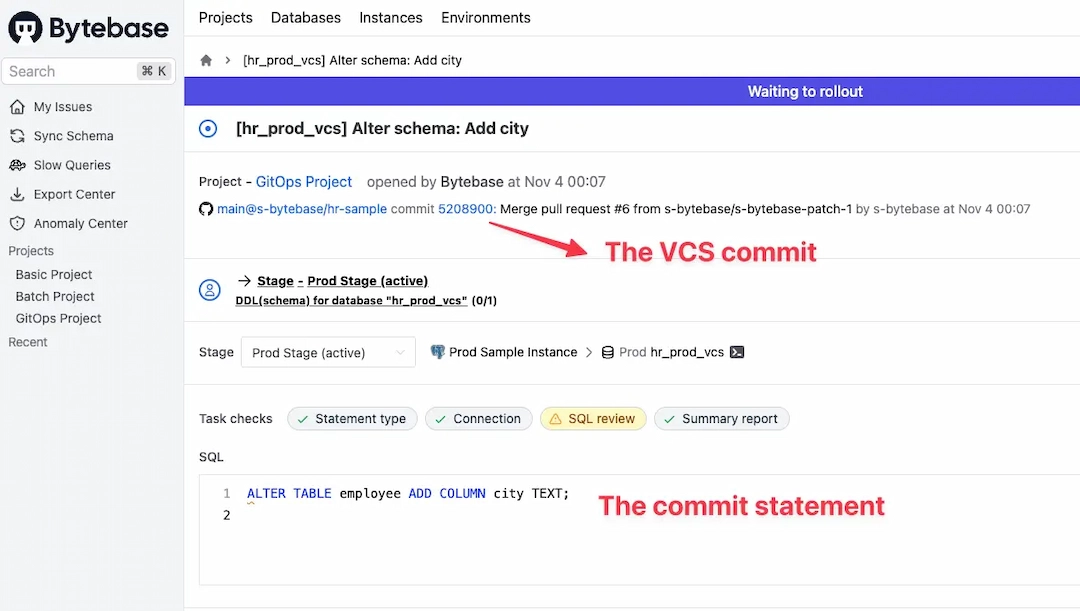Click the Prod Stage person avatar icon

tap(210, 290)
